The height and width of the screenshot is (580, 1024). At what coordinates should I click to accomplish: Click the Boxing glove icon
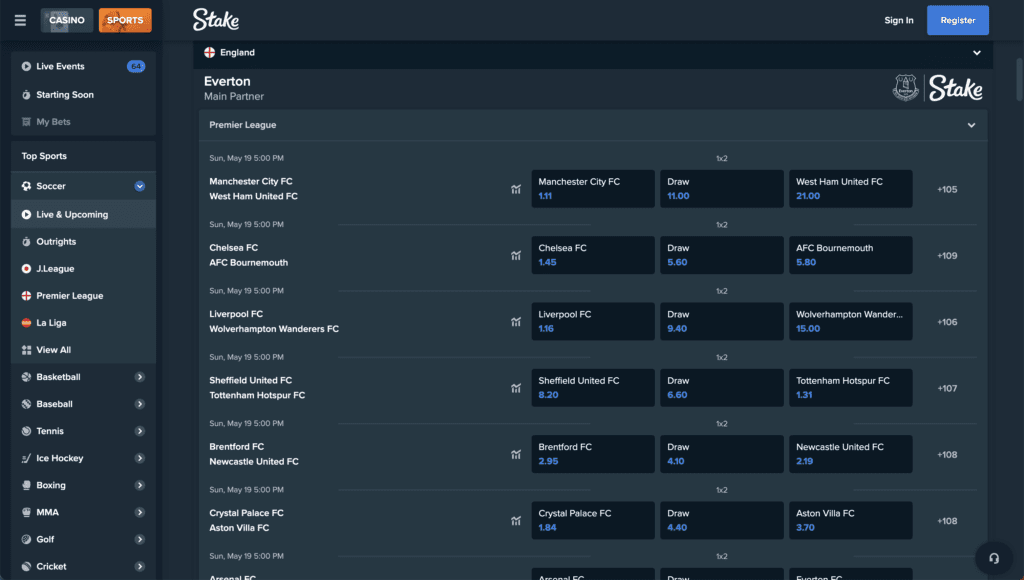coord(26,485)
